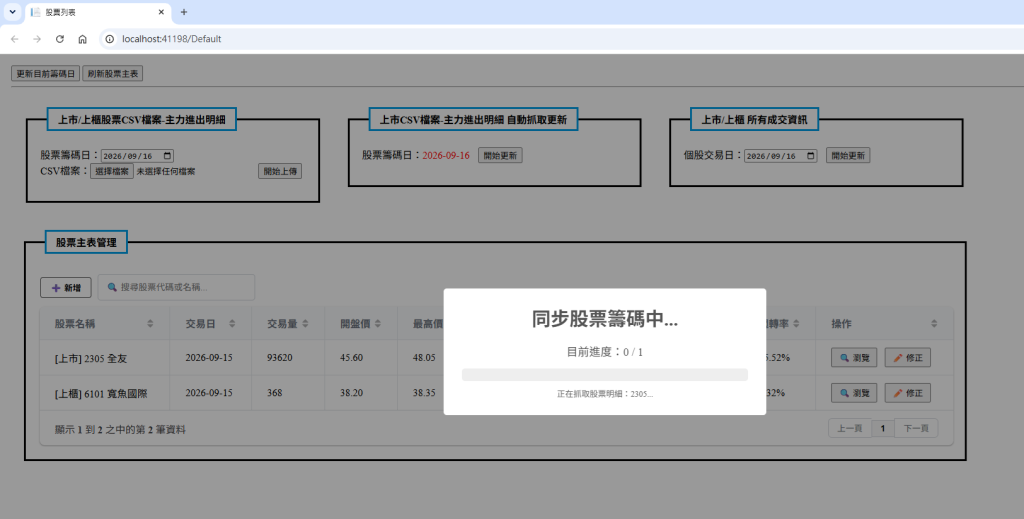Click the browser back arrow

tap(14, 39)
